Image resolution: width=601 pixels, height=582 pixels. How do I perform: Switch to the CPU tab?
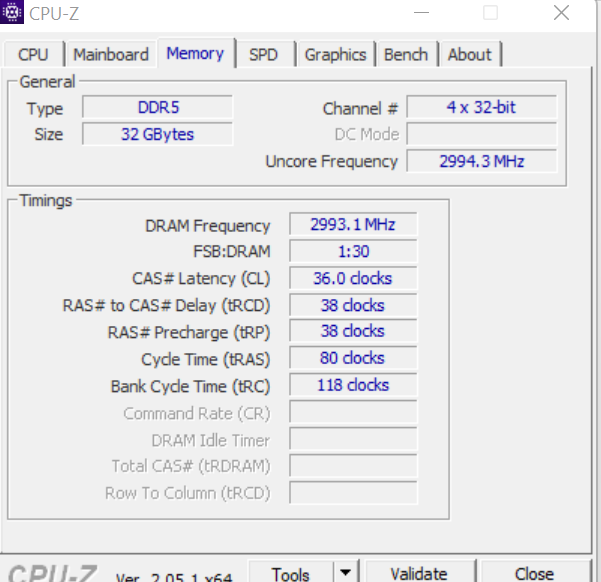coord(33,54)
